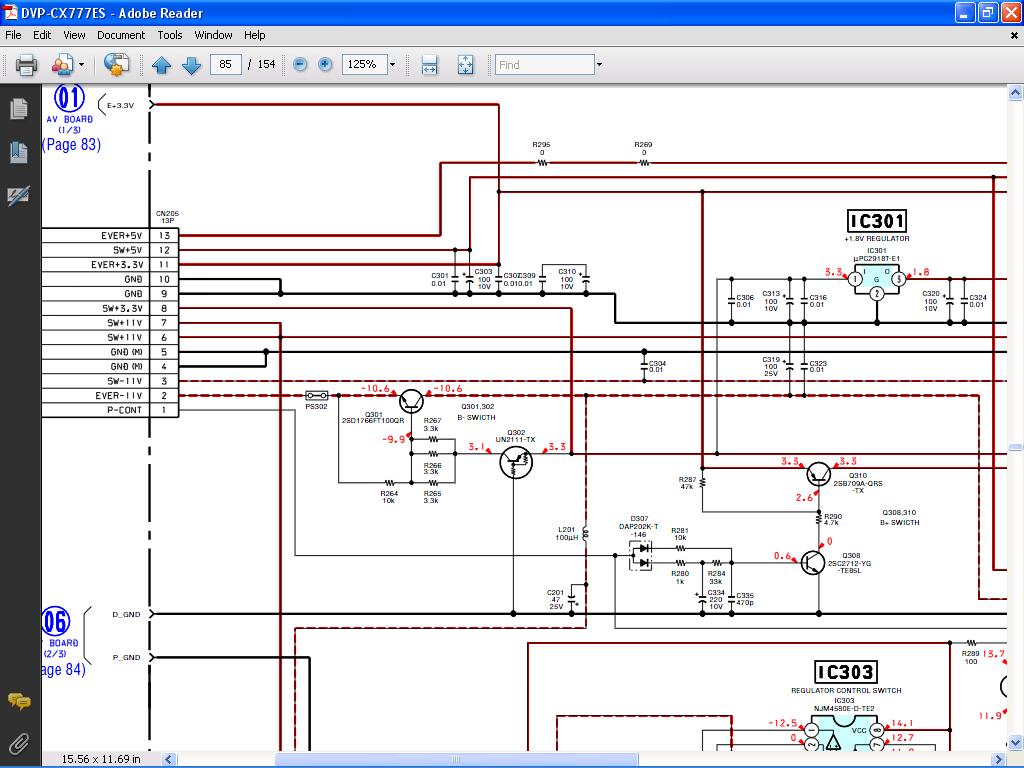Click the P-CONT connector pin row
Viewport: 1024px width, 768px height.
pyautogui.click(x=110, y=410)
